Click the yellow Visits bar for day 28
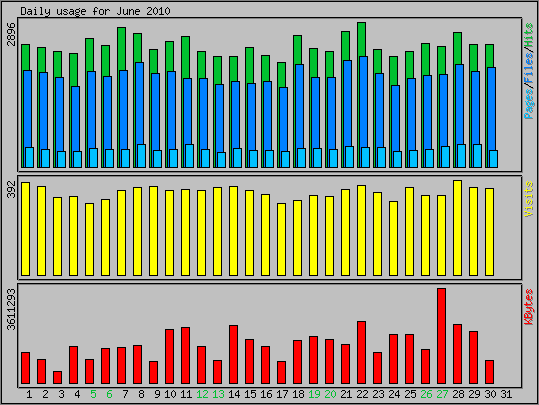Image resolution: width=539 pixels, height=405 pixels. coord(458,228)
